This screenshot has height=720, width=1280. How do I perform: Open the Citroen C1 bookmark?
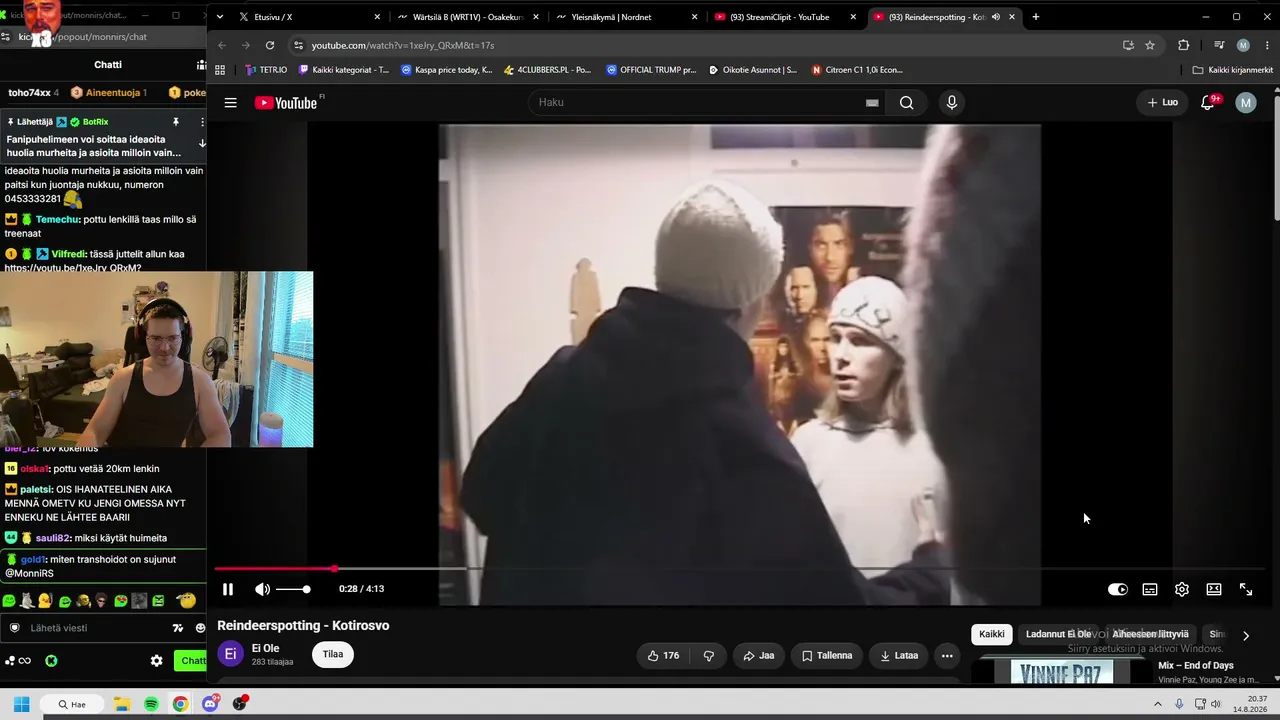click(x=857, y=70)
